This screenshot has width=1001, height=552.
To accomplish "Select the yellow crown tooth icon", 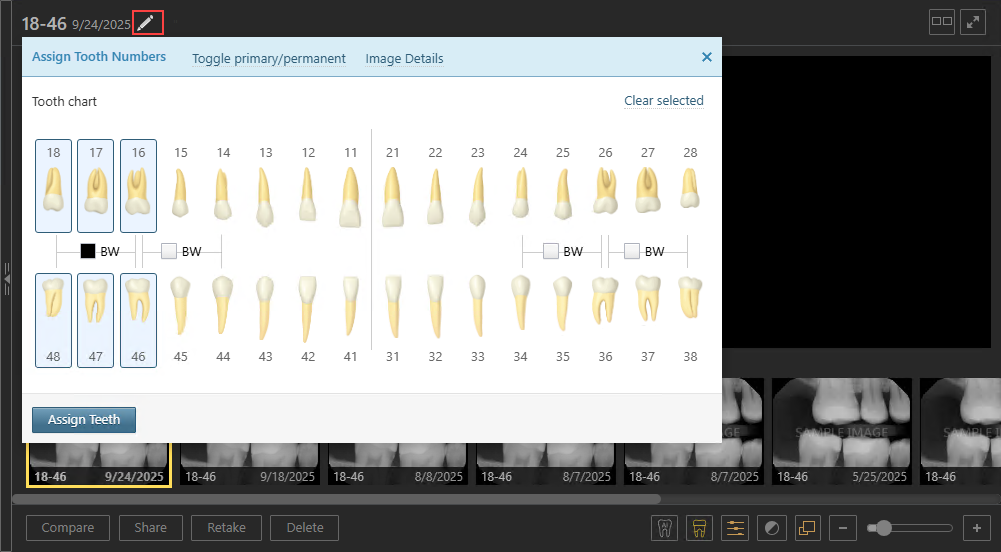I will click(x=699, y=527).
